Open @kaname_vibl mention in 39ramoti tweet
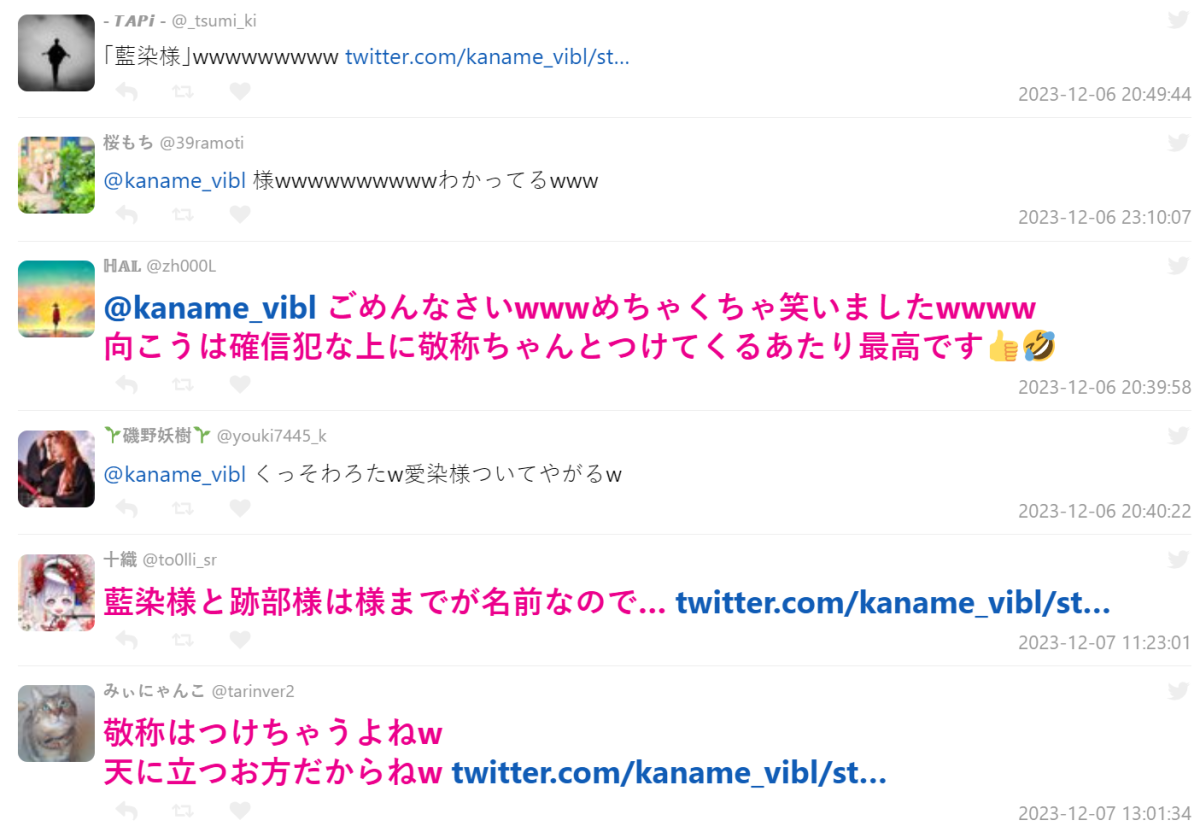 point(175,181)
